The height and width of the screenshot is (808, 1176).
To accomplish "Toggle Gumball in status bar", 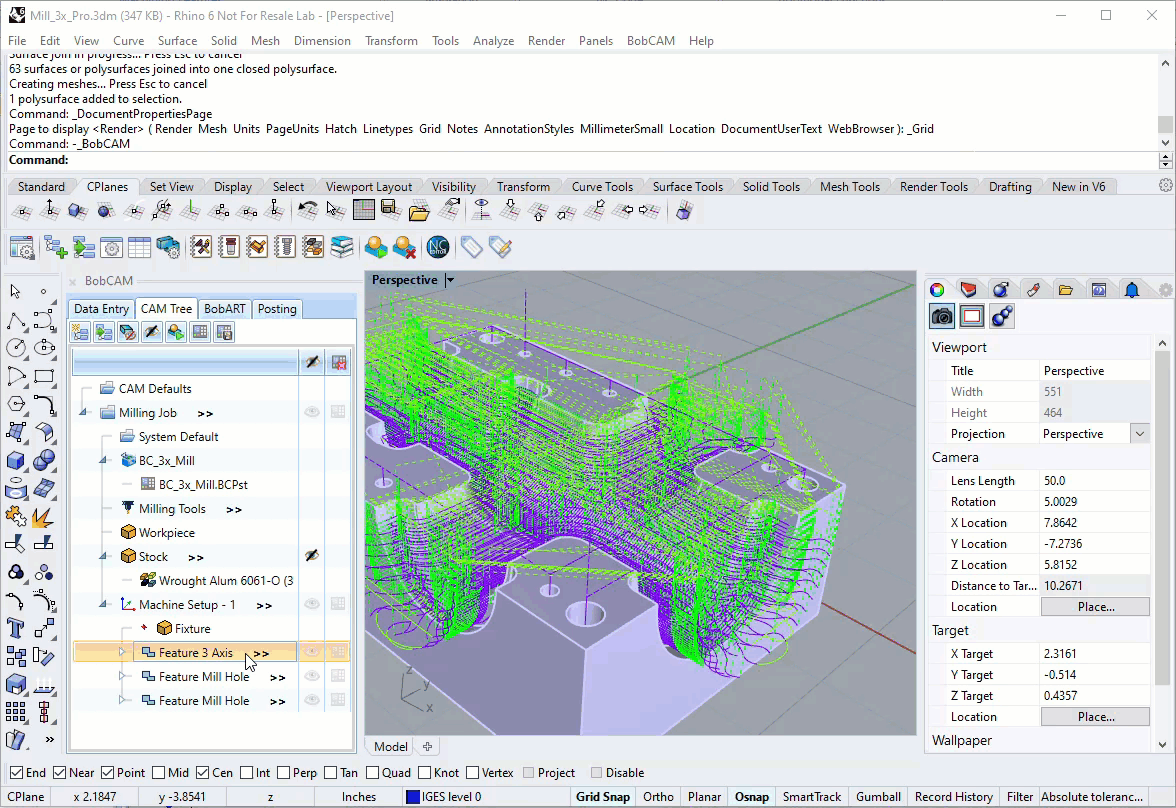I will pos(878,797).
